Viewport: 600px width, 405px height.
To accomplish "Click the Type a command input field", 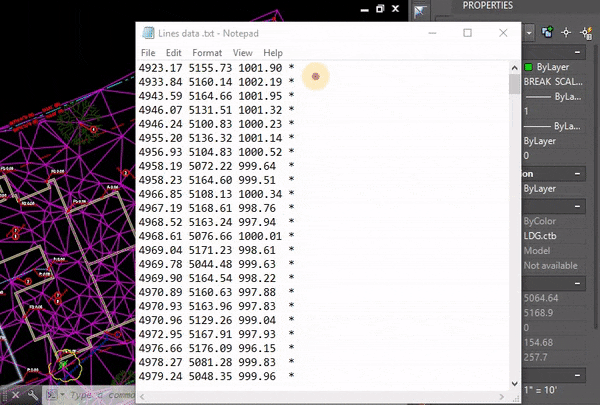I will (x=102, y=395).
